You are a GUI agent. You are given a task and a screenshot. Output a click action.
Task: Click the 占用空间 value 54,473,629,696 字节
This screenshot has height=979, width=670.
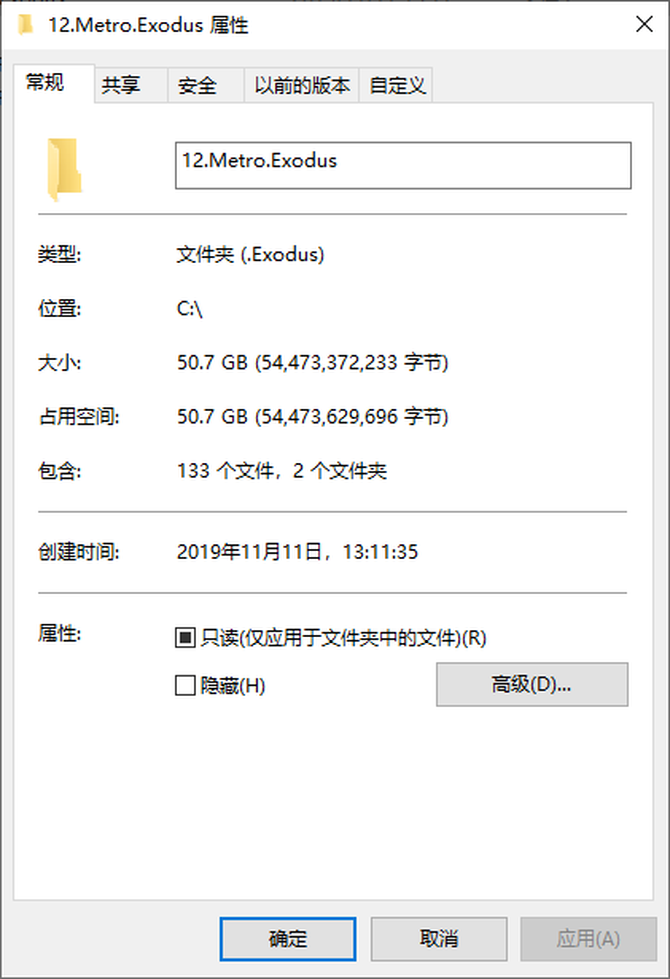352,416
